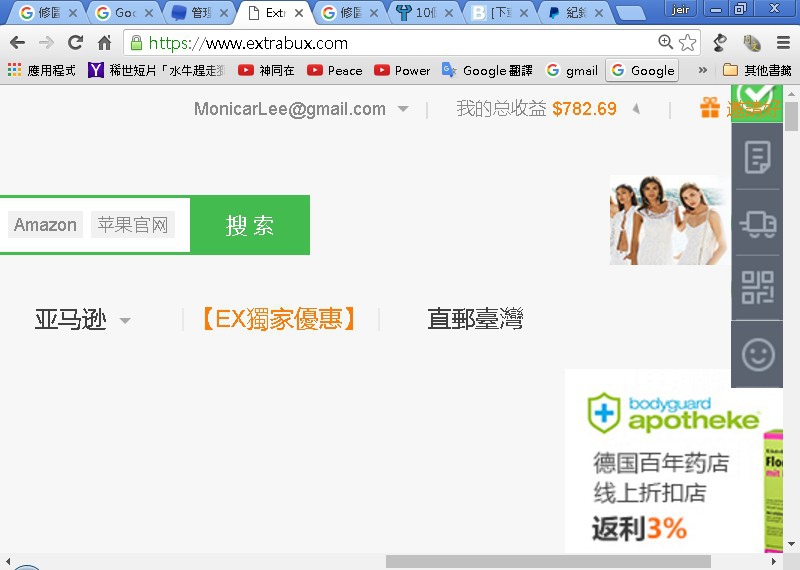
Task: Switch to the first 修 Google tab
Action: (47, 13)
